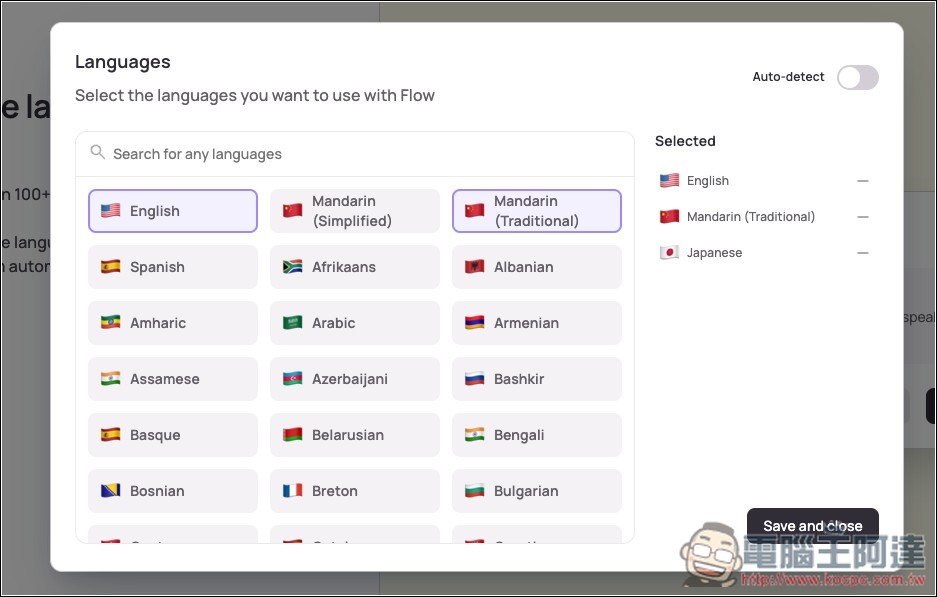937x597 pixels.
Task: Deselect the Mandarin (Traditional) language tile
Action: tap(537, 211)
